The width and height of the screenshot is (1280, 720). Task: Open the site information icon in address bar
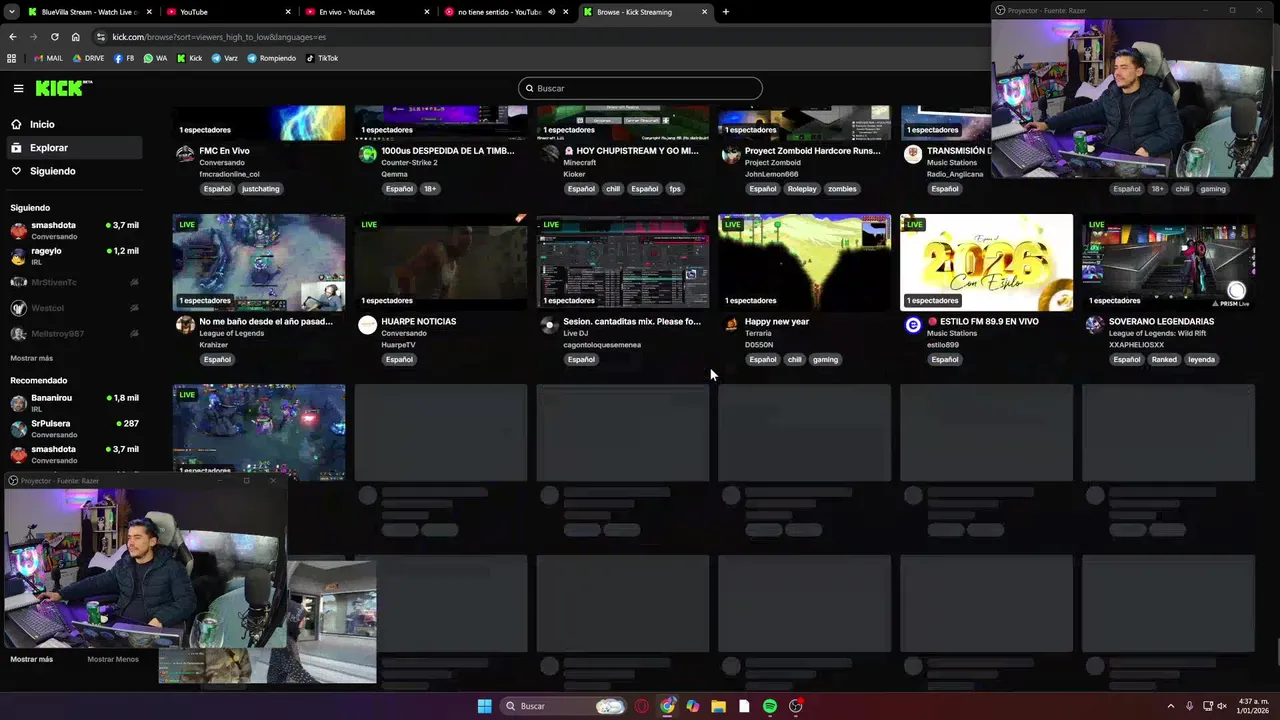[x=101, y=37]
